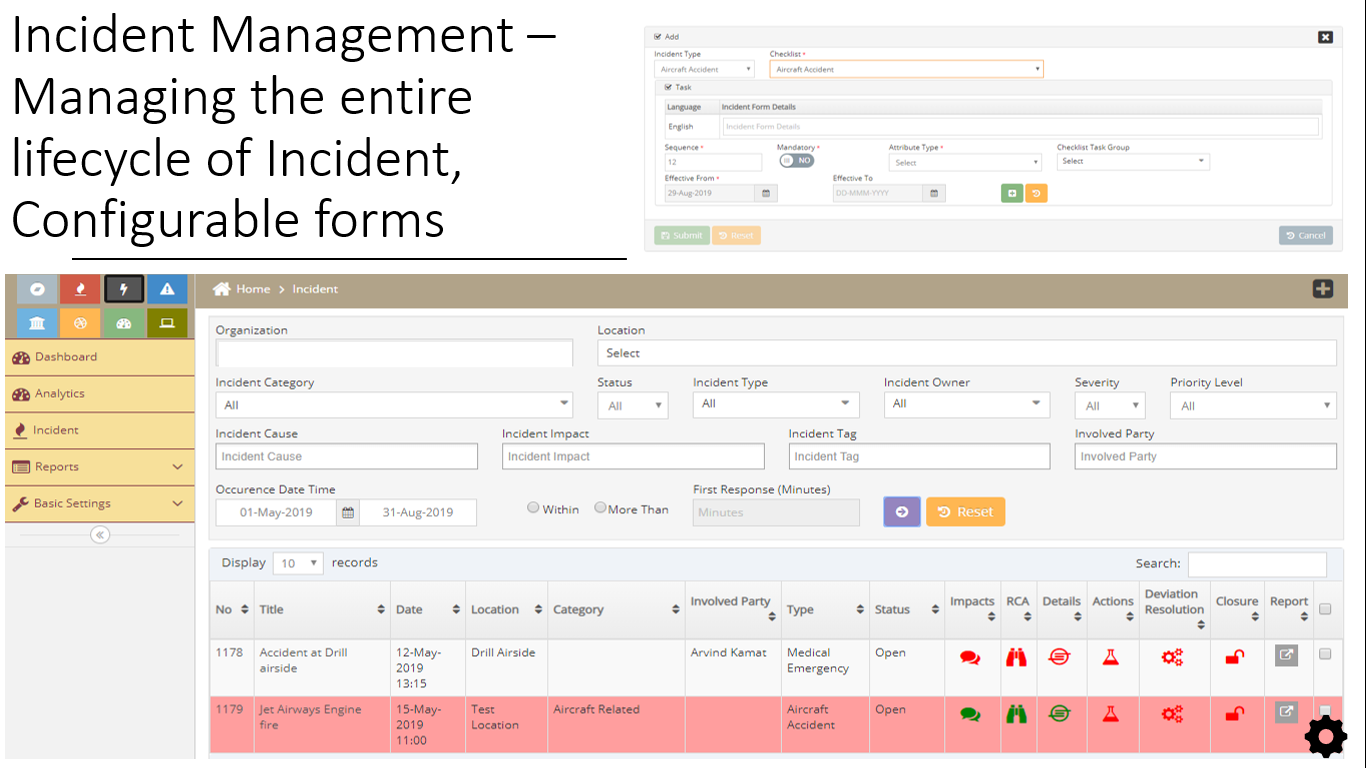Click the Home icon in breadcrumb
Screen dimensions: 1366x768
(x=222, y=289)
